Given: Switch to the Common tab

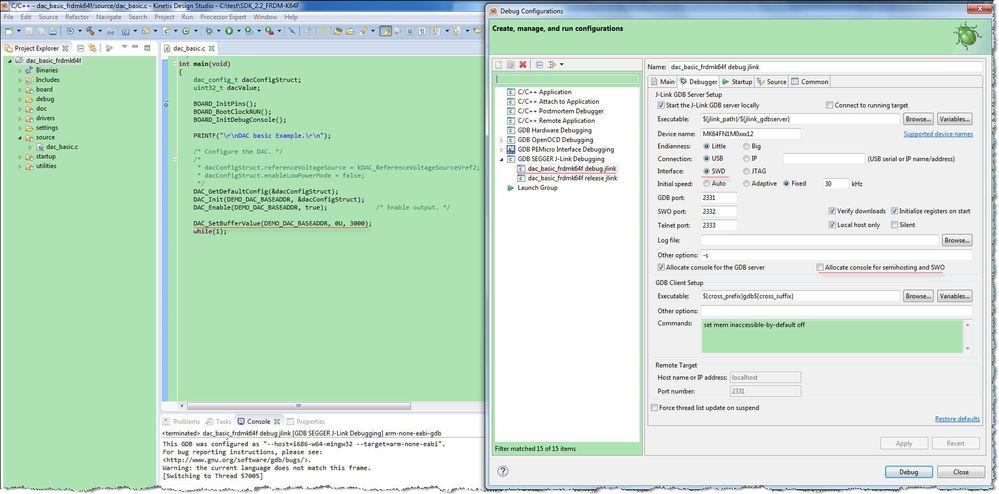Looking at the screenshot, I should click(810, 82).
